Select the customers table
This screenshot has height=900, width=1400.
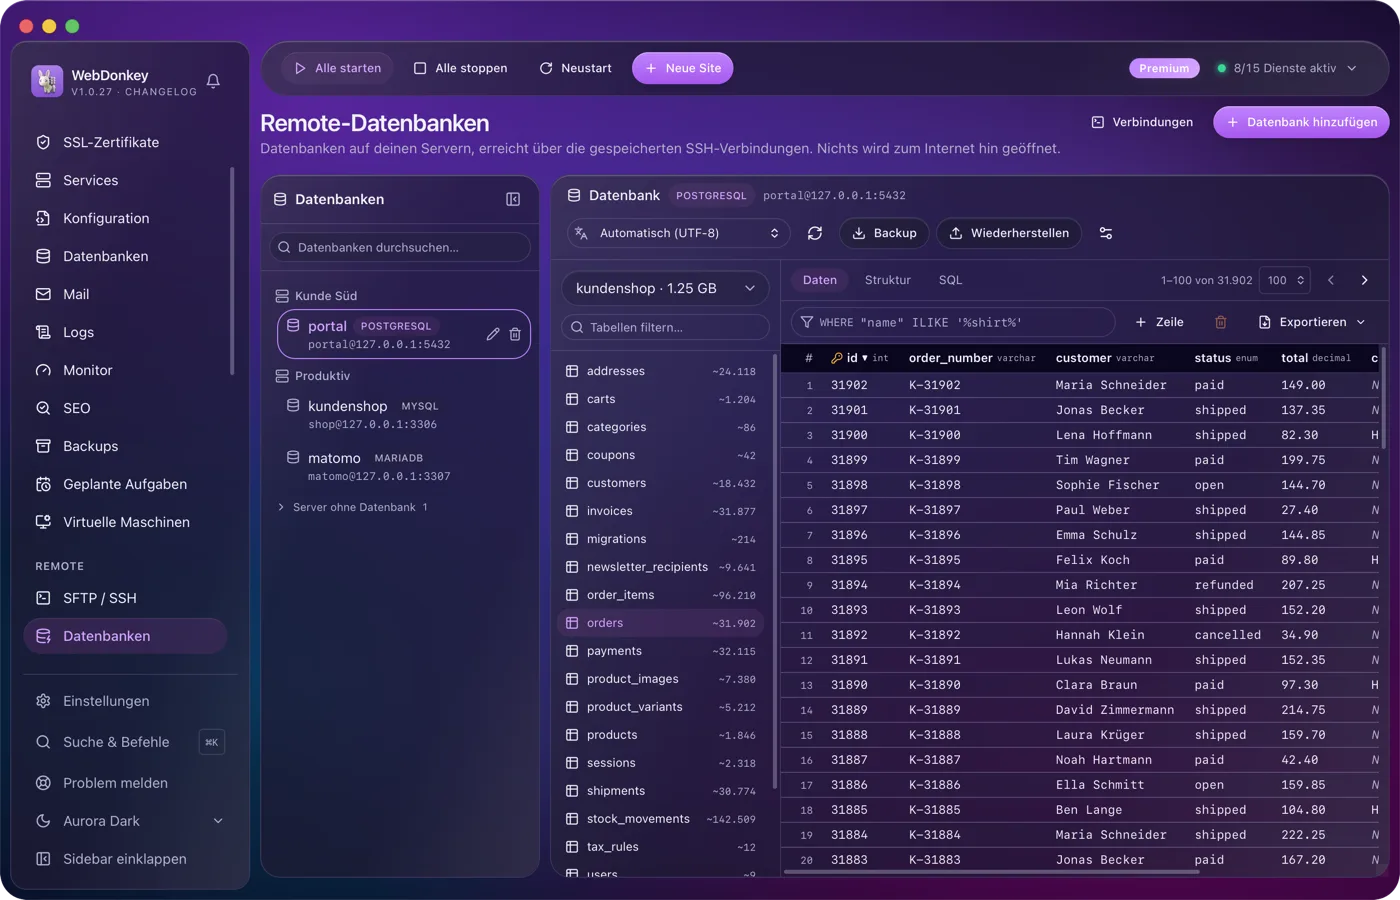(x=660, y=483)
